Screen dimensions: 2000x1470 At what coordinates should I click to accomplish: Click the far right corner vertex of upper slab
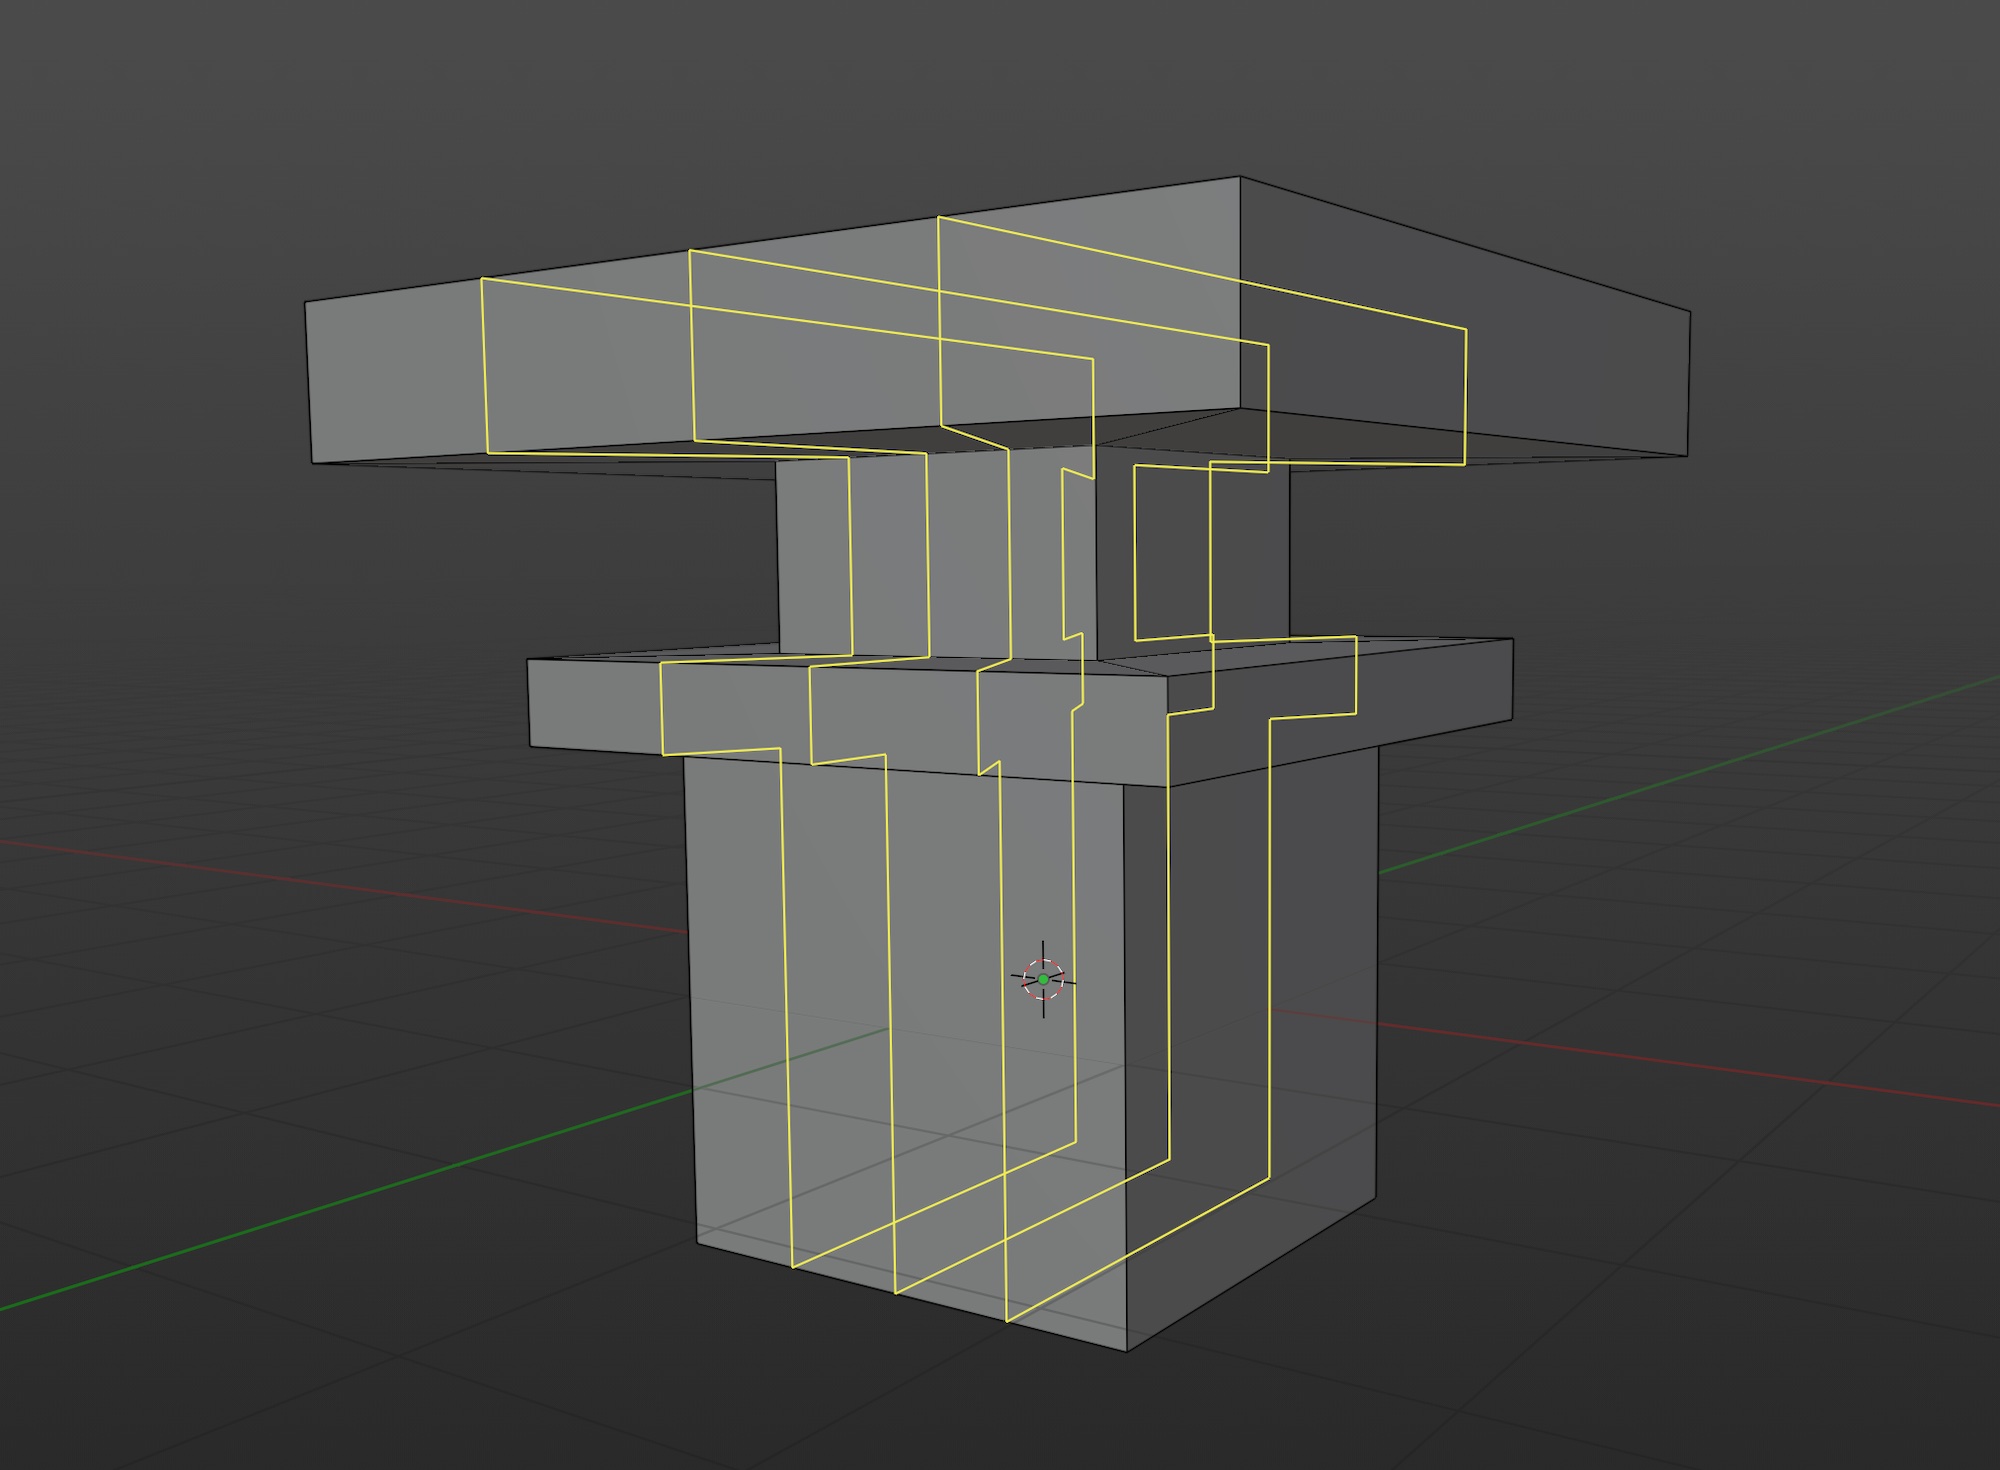click(1689, 312)
